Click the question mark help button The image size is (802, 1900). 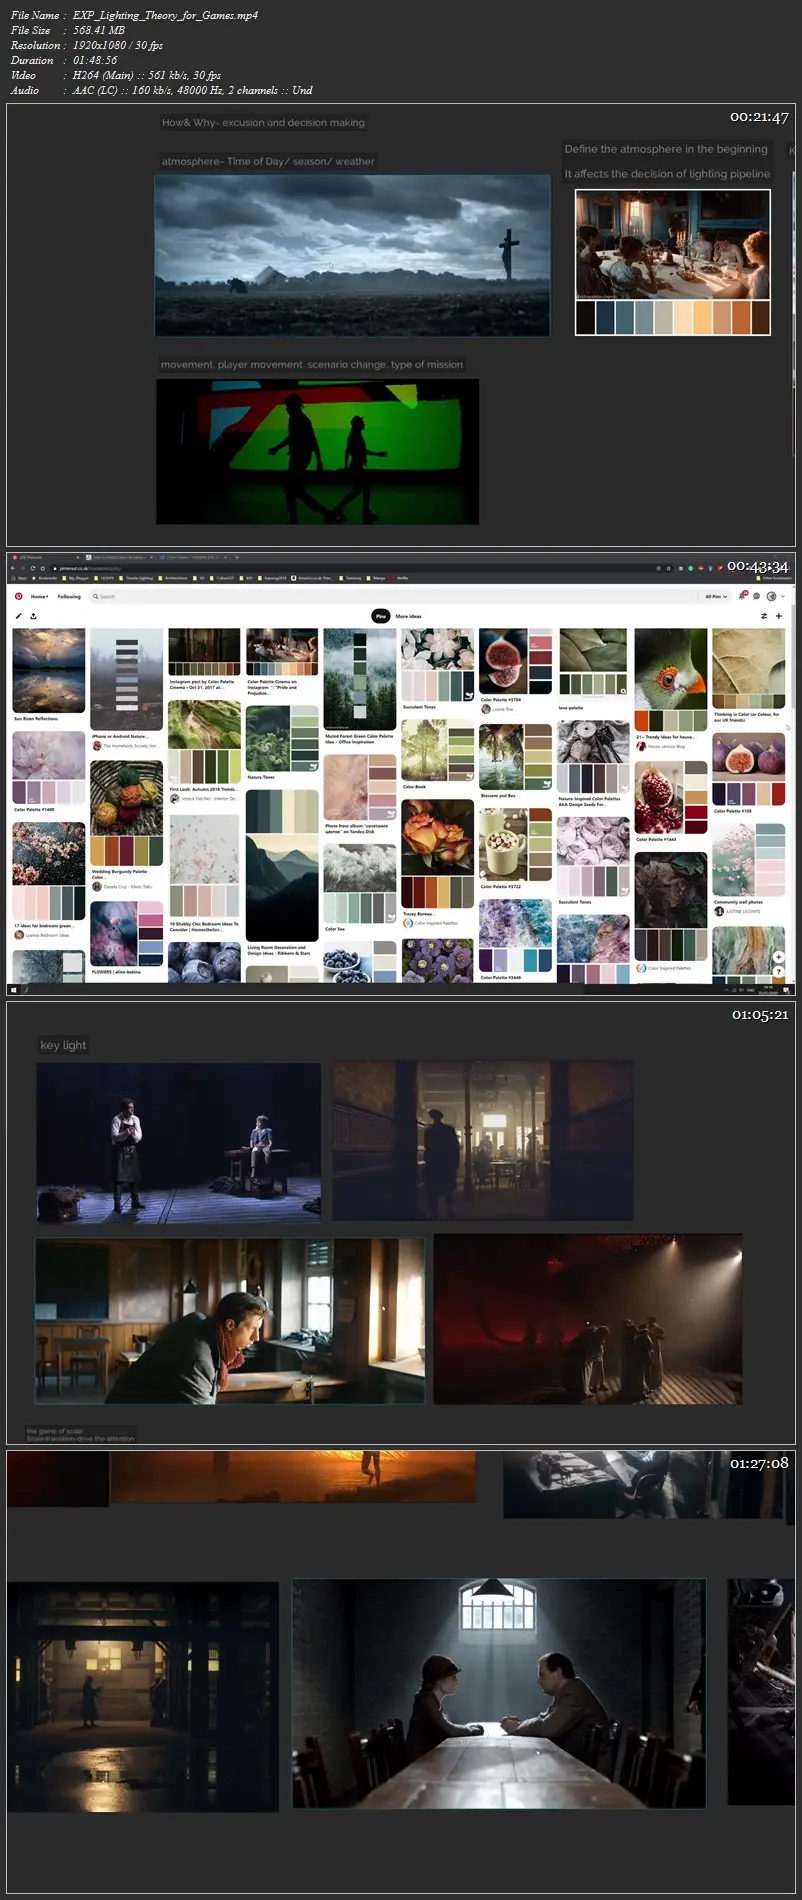779,972
